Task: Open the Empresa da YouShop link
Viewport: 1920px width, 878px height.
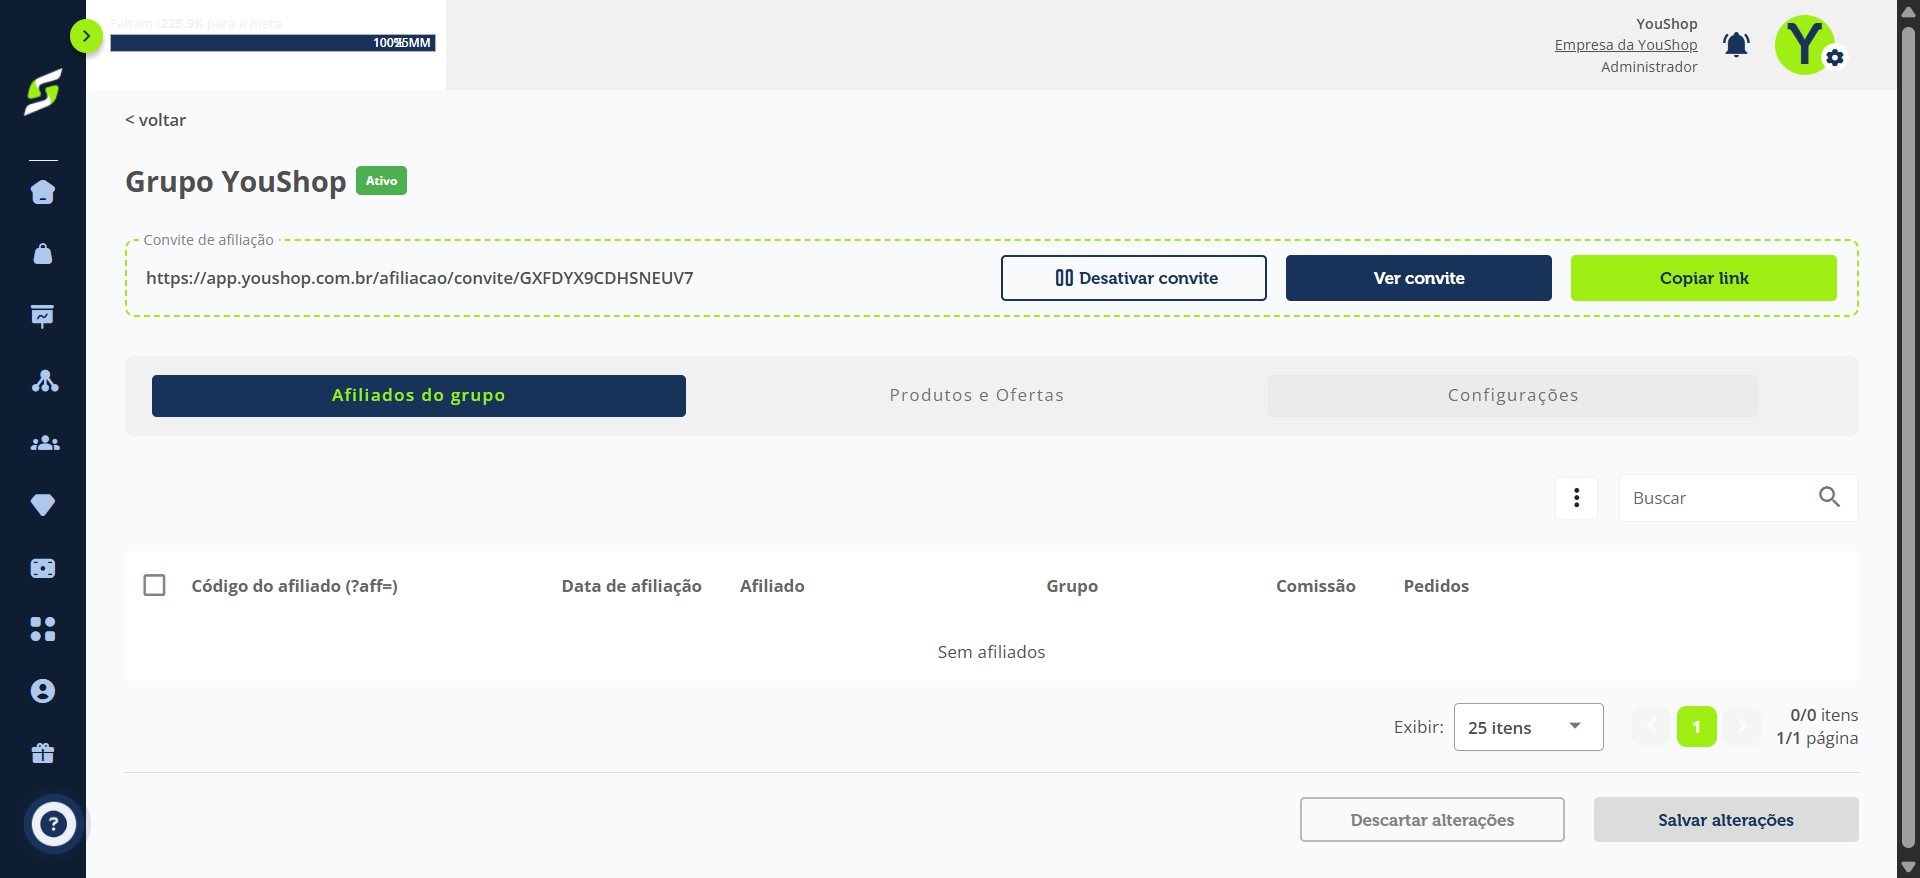Action: [x=1626, y=45]
